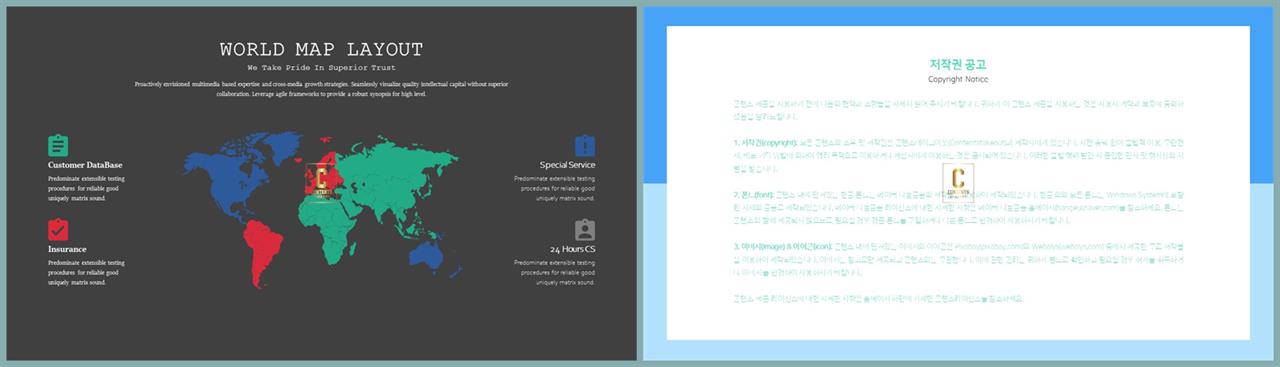Click the paragraph starting 'Proactively envisioned multimedia'
This screenshot has width=1280, height=367.
(321, 89)
